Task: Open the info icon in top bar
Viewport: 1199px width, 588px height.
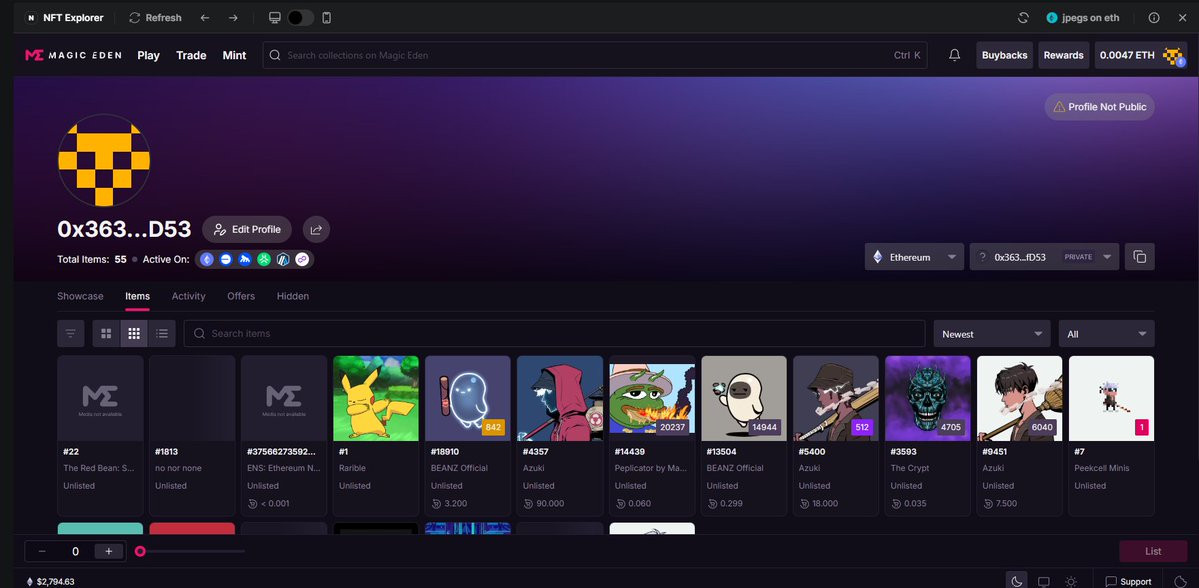Action: (x=1154, y=18)
